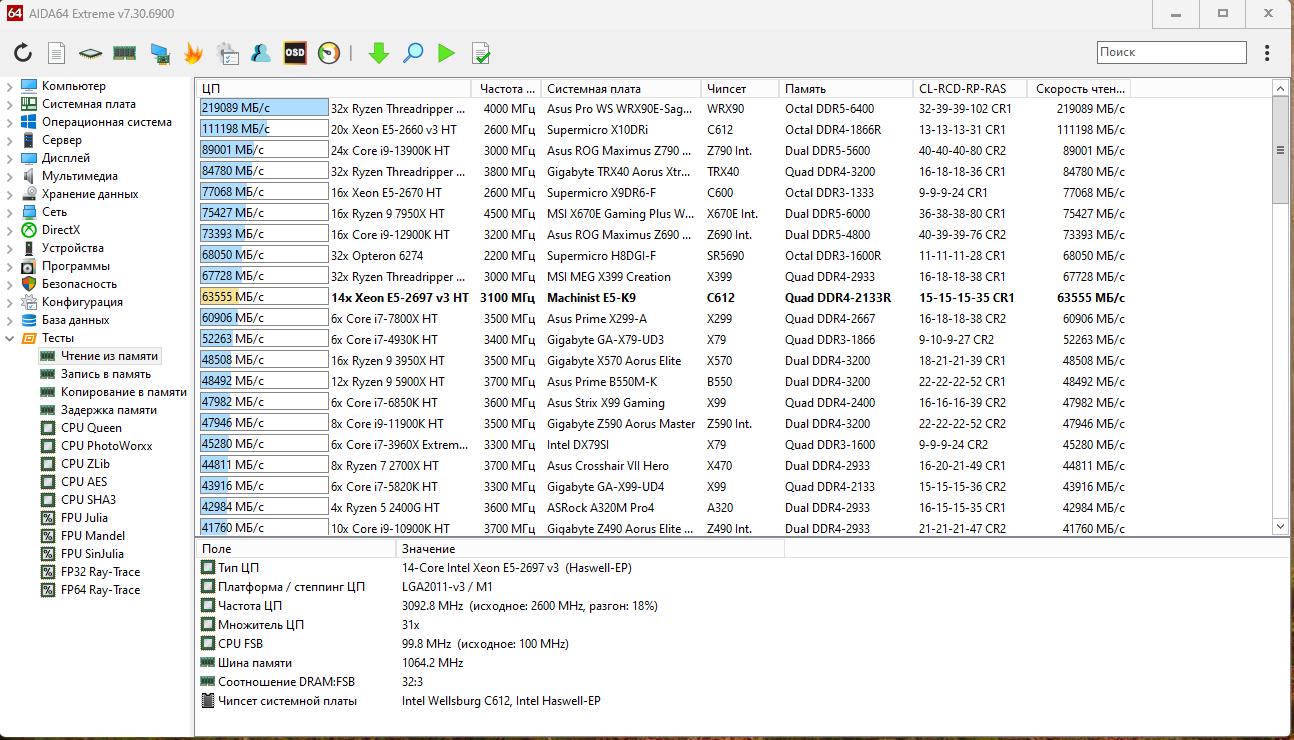Viewport: 1294px width, 740px height.
Task: Sort by the Чипсет column header
Action: pos(738,89)
